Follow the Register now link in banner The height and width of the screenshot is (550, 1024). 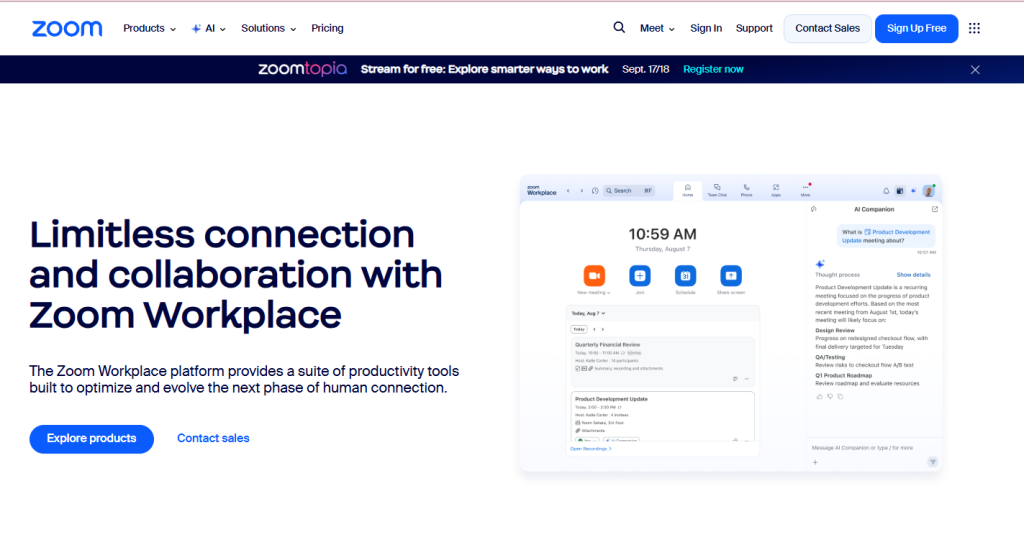(x=713, y=69)
